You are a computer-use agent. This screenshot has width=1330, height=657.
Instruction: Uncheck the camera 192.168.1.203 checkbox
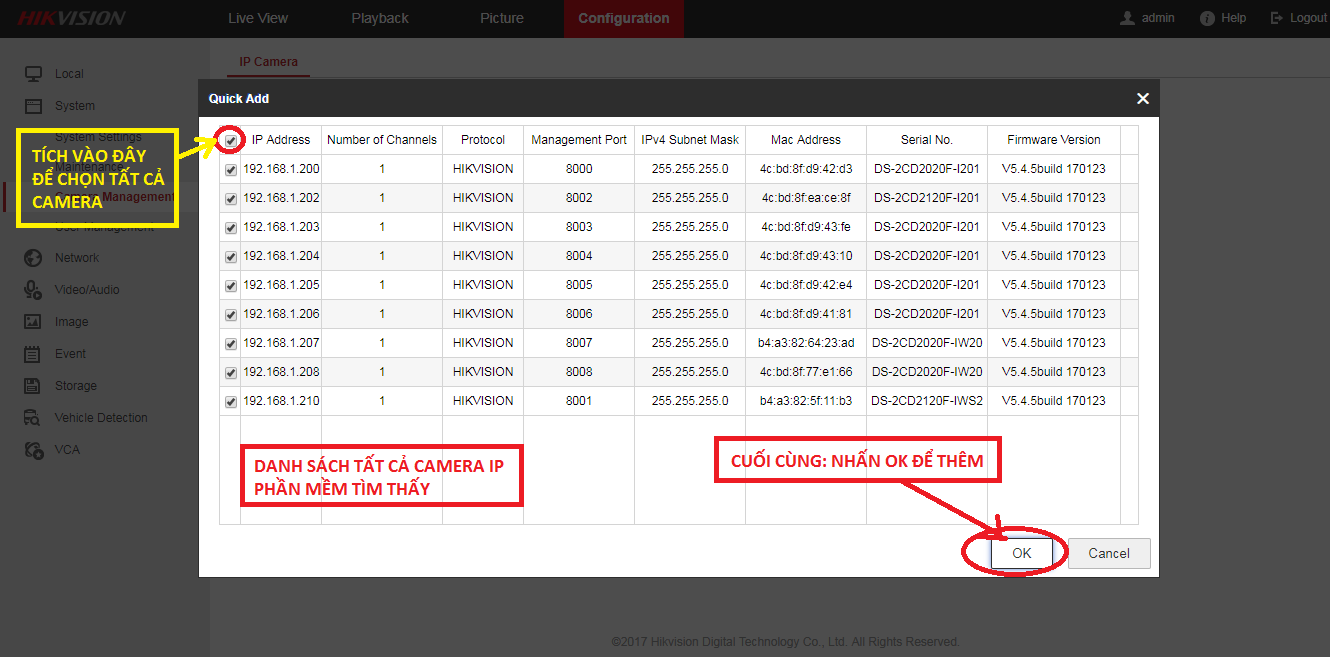coord(231,228)
